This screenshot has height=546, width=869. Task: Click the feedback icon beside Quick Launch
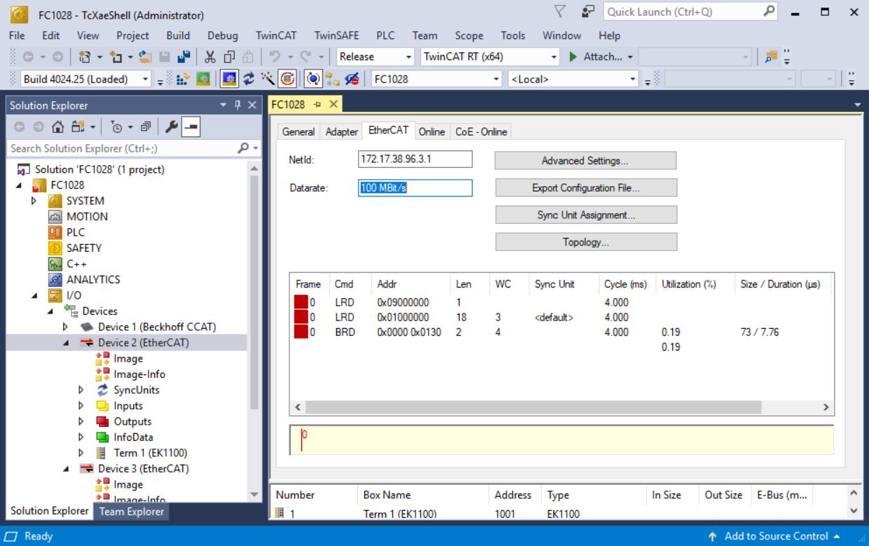(587, 12)
